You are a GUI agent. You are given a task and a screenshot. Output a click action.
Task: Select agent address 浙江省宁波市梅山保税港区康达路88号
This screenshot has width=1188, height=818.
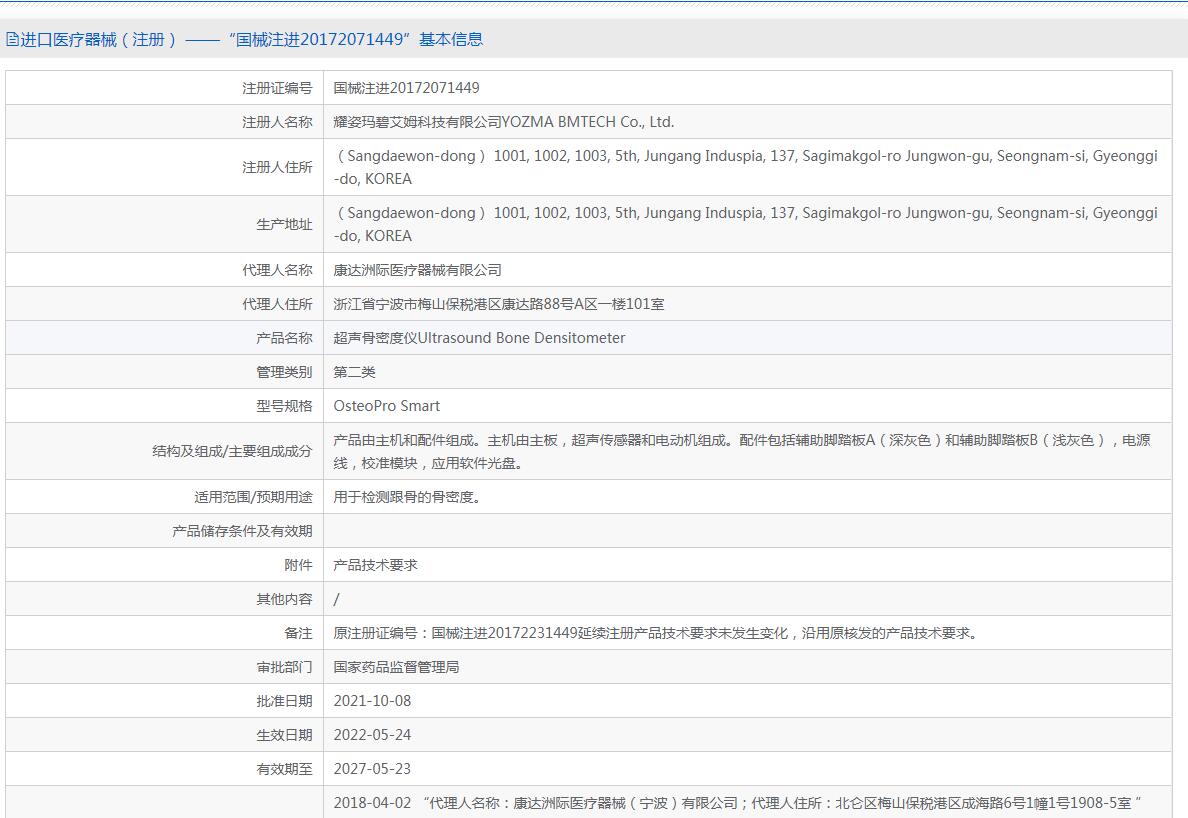[x=499, y=304]
